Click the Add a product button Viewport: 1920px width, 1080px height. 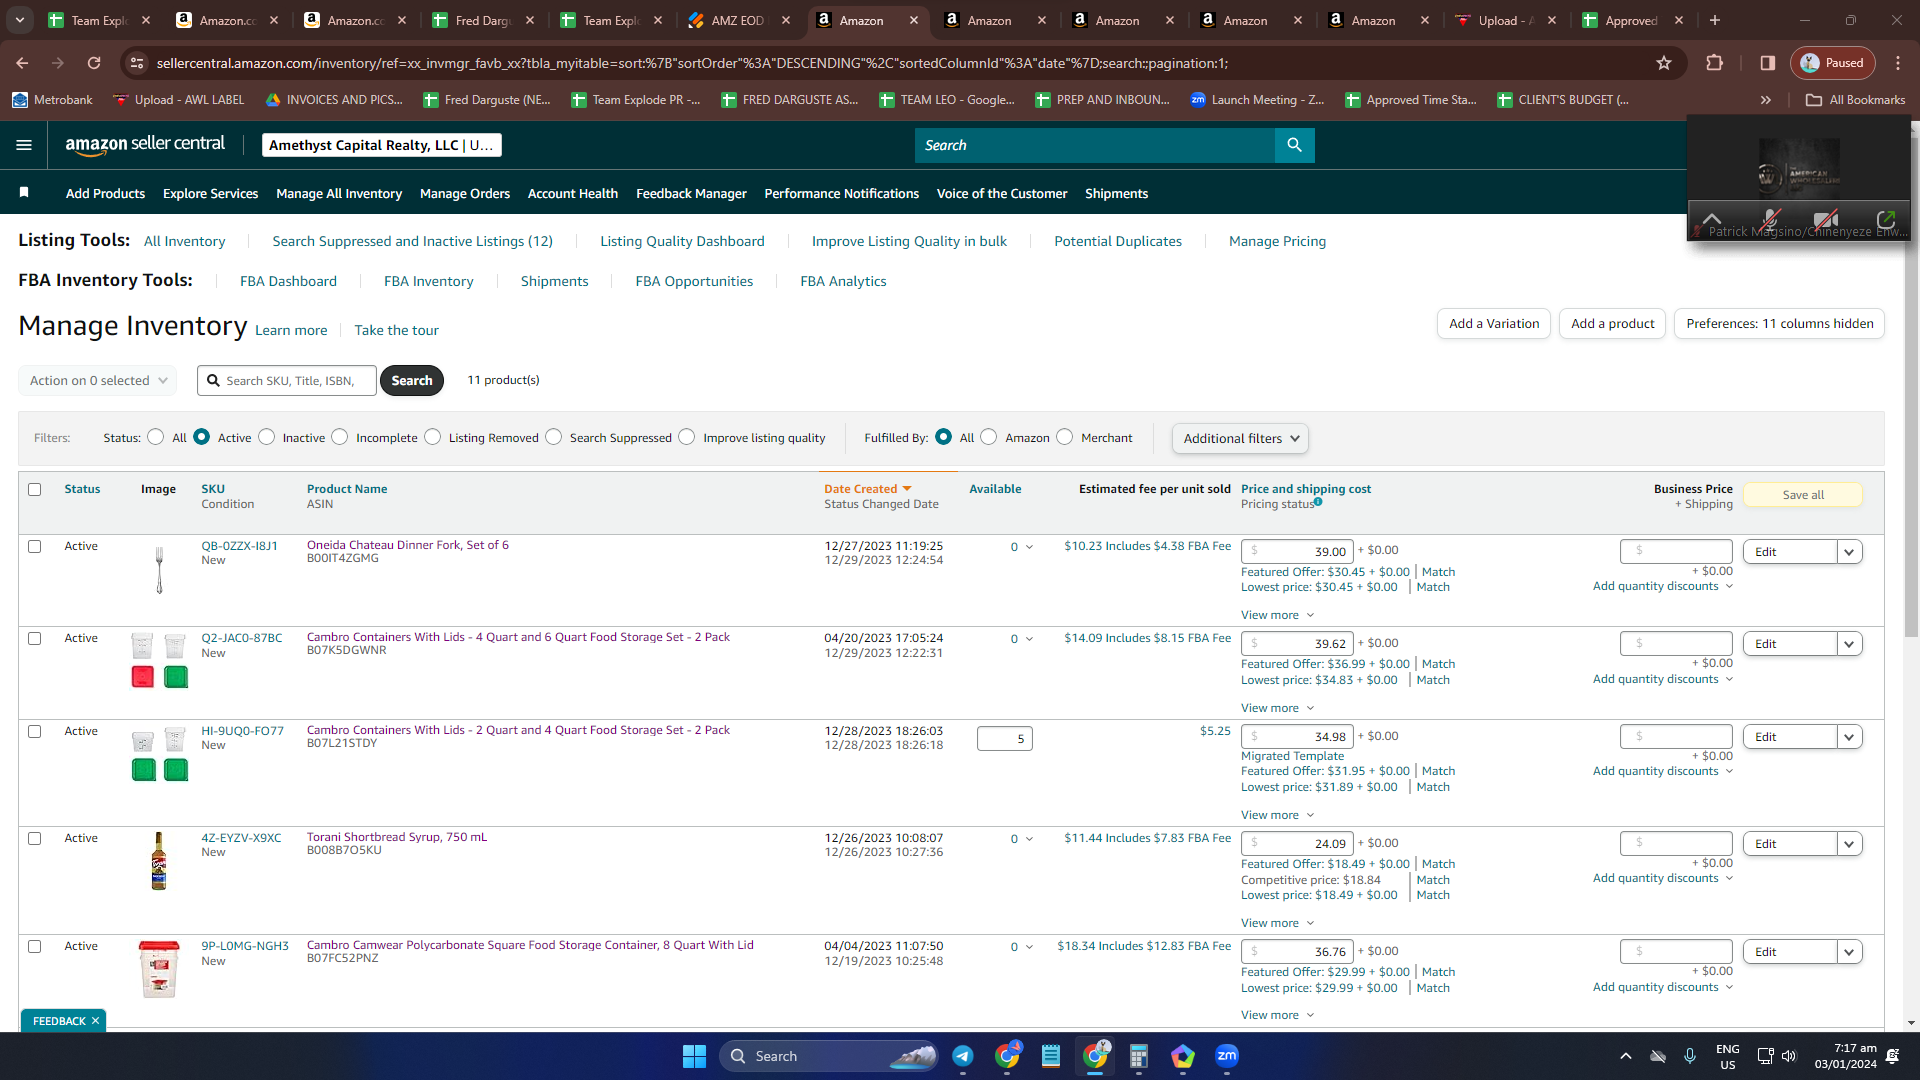click(1612, 323)
